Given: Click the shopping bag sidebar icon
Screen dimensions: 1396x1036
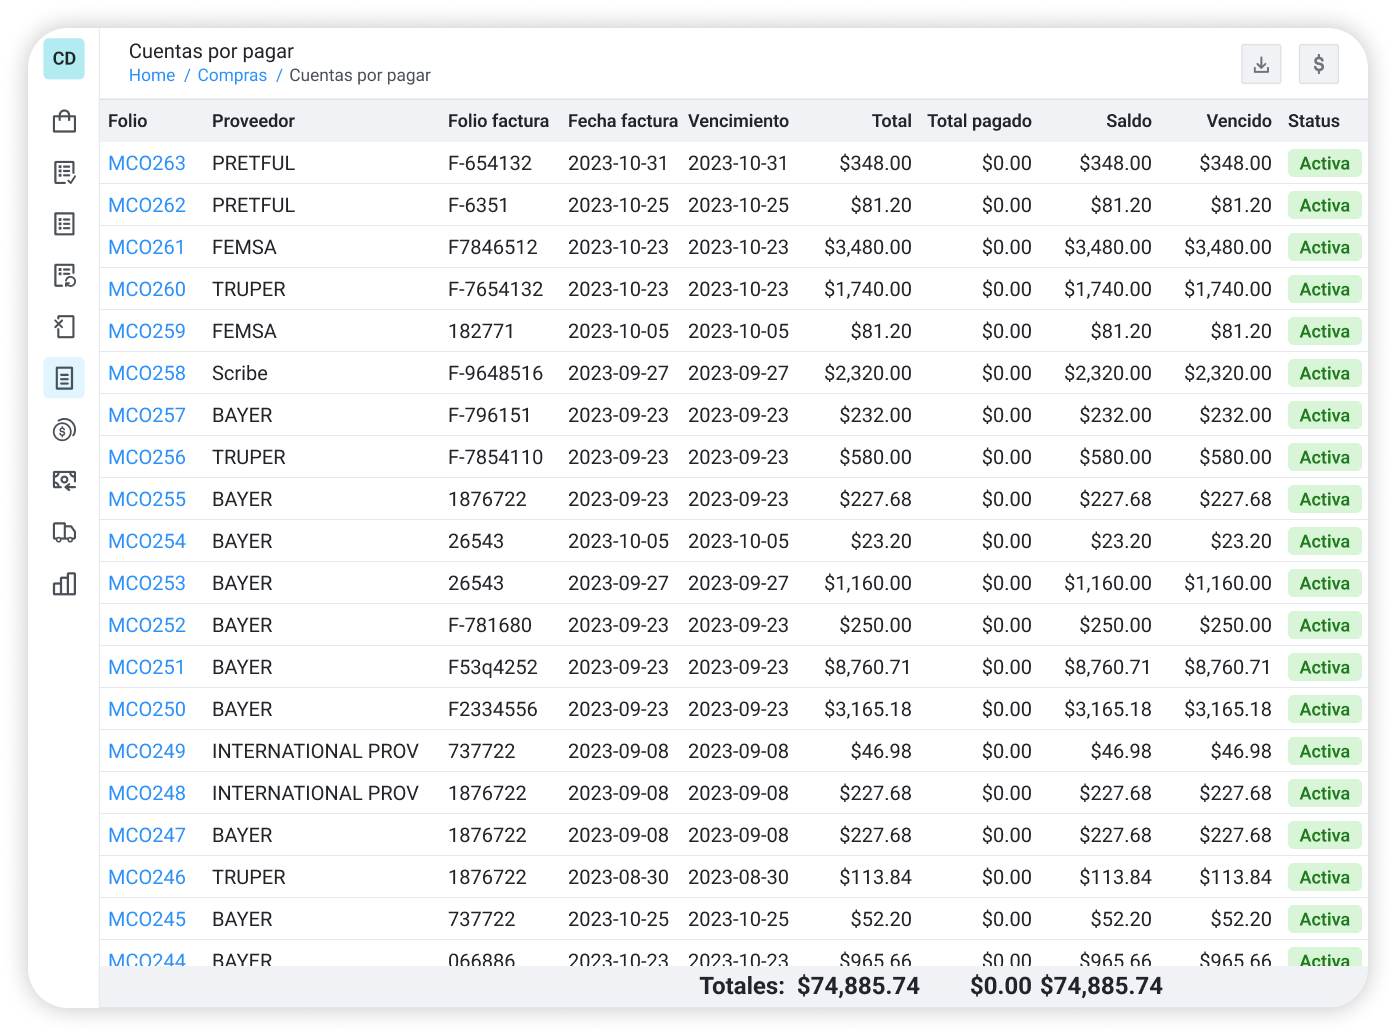Looking at the screenshot, I should pyautogui.click(x=64, y=121).
